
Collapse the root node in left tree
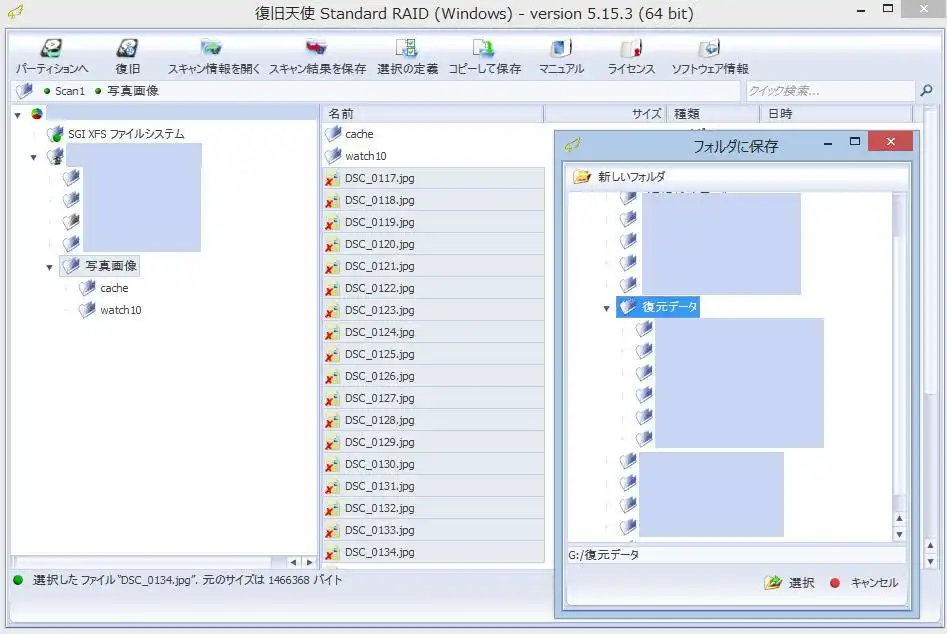pyautogui.click(x=19, y=115)
